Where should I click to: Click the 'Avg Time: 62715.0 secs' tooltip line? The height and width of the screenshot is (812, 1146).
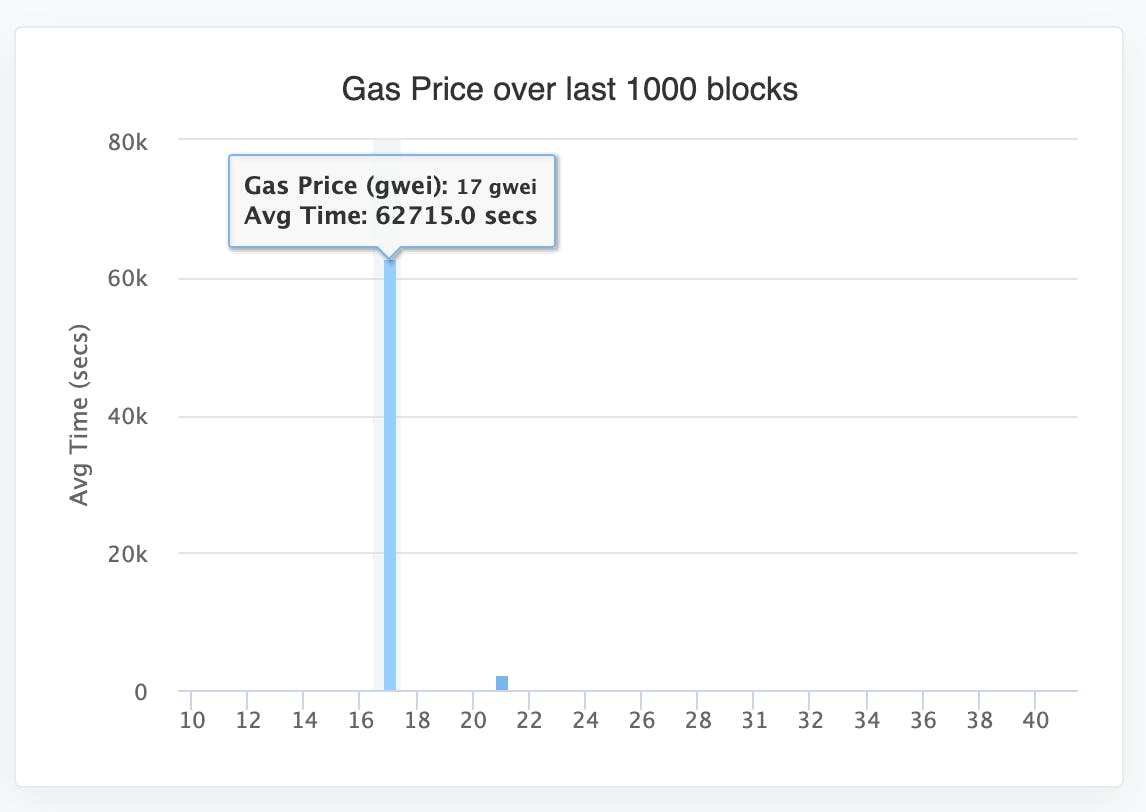tap(391, 215)
